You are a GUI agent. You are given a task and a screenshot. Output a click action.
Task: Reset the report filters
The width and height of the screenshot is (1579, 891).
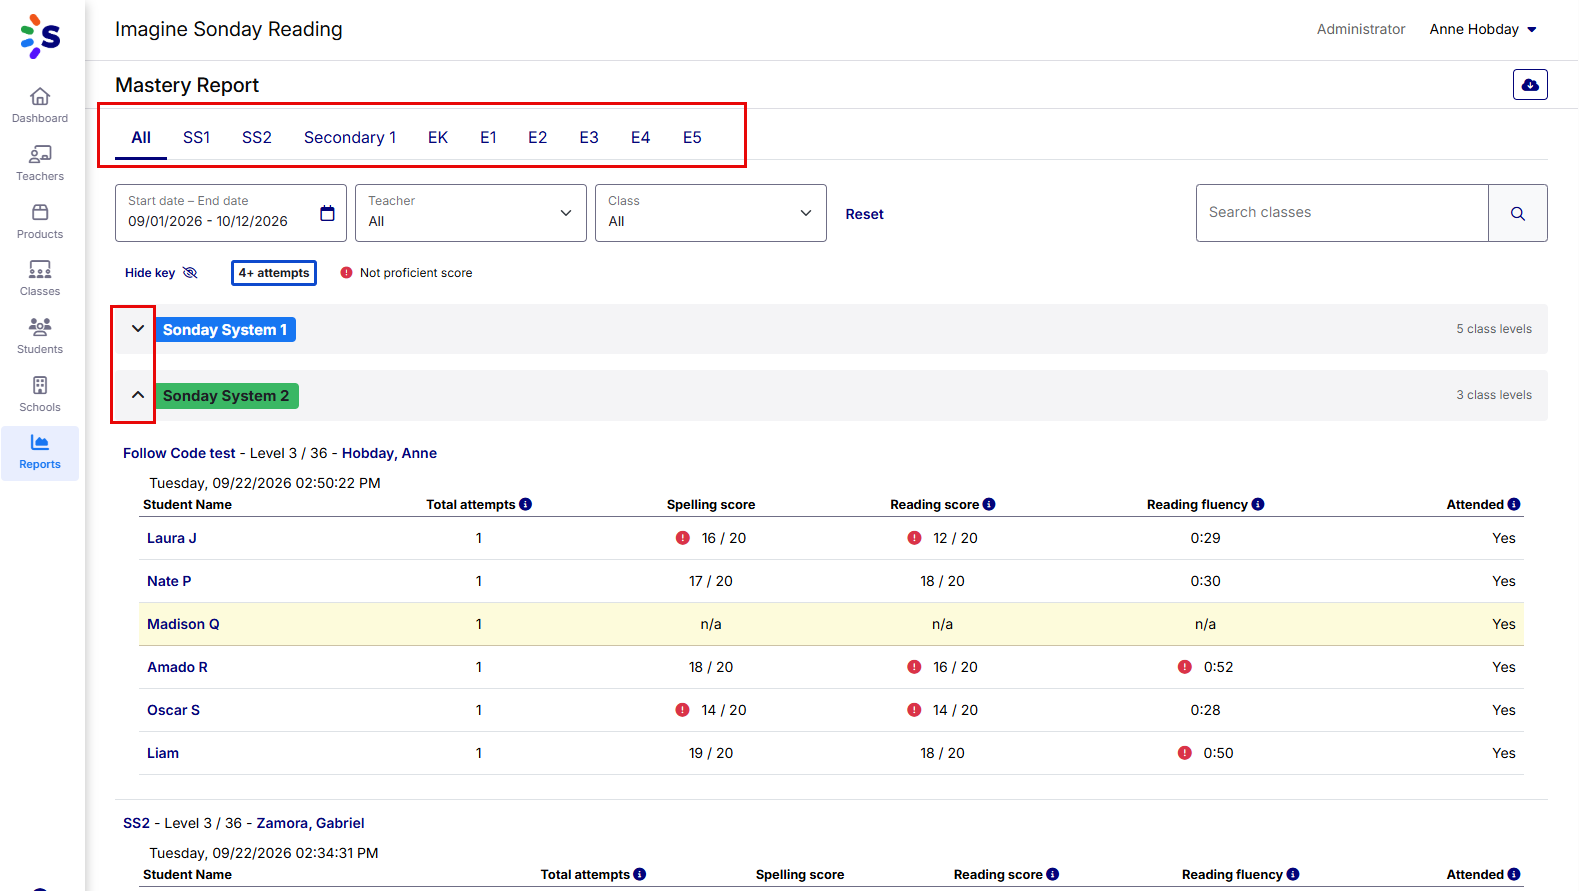point(864,214)
